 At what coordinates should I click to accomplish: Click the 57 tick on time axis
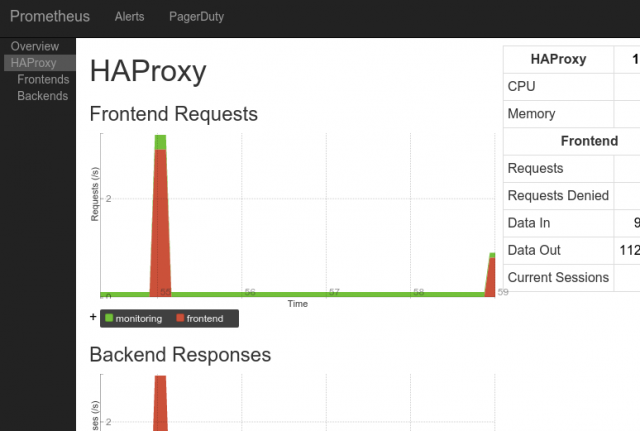(x=334, y=292)
